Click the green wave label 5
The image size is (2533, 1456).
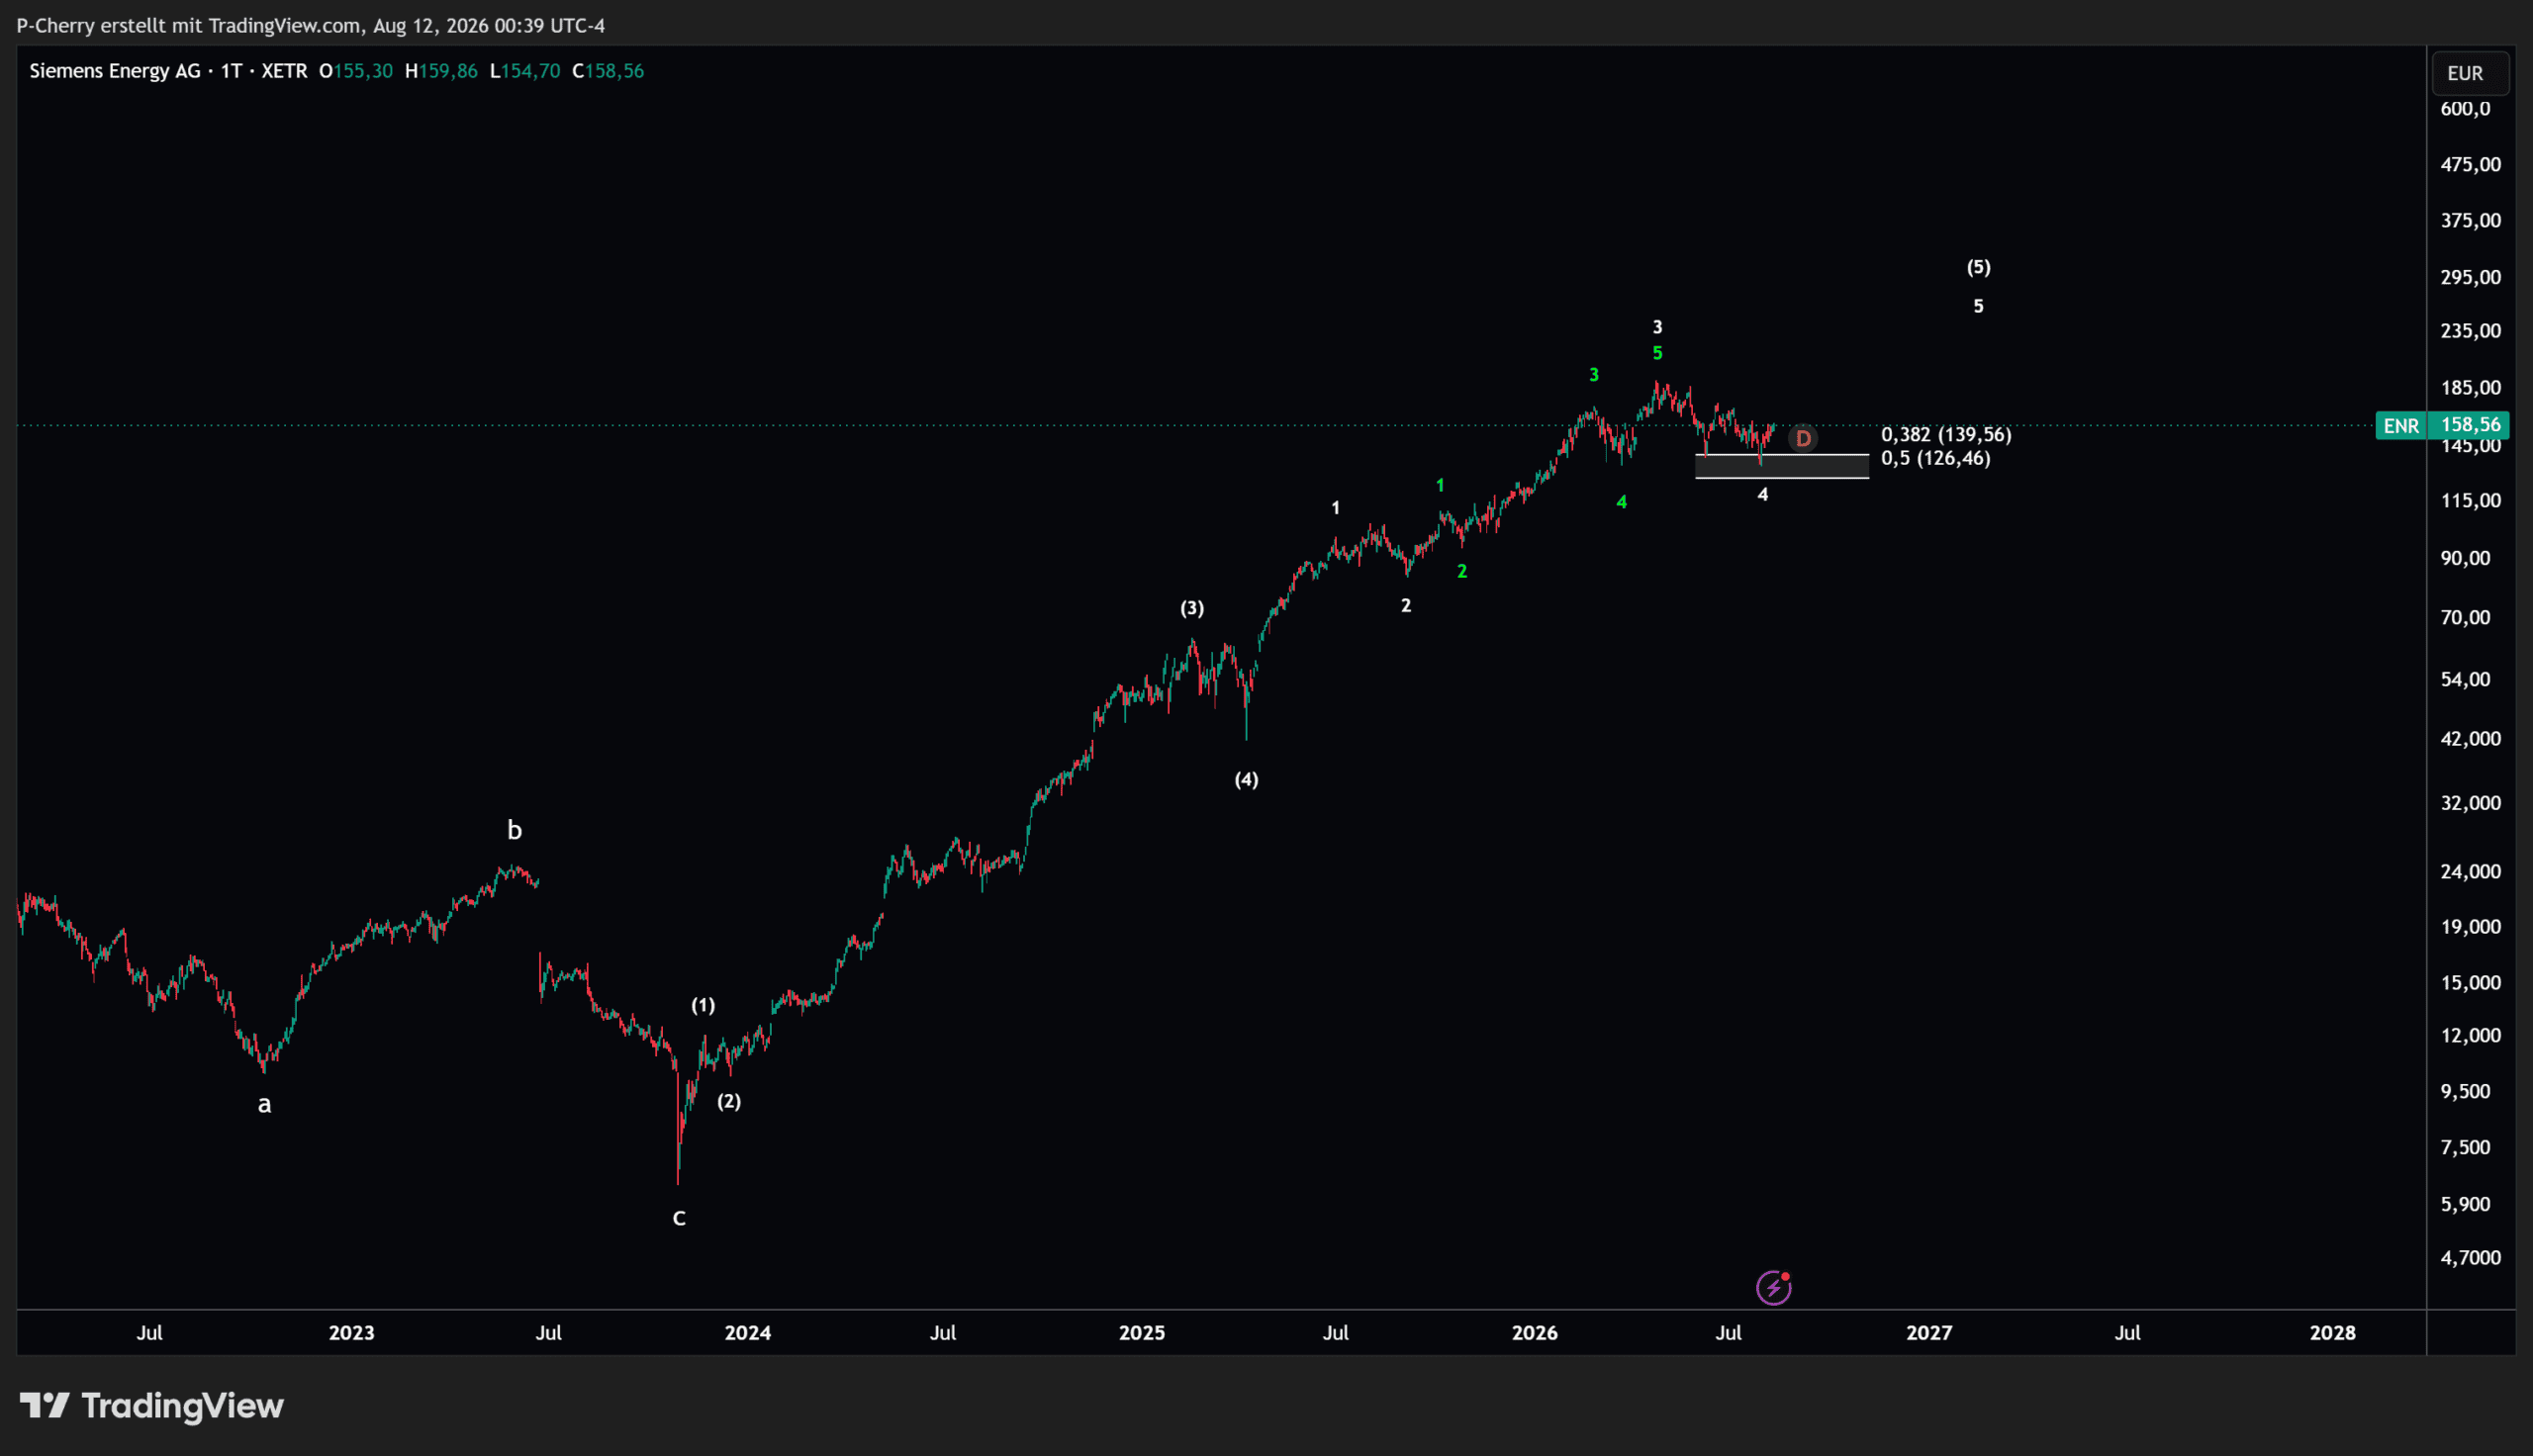pyautogui.click(x=1657, y=353)
